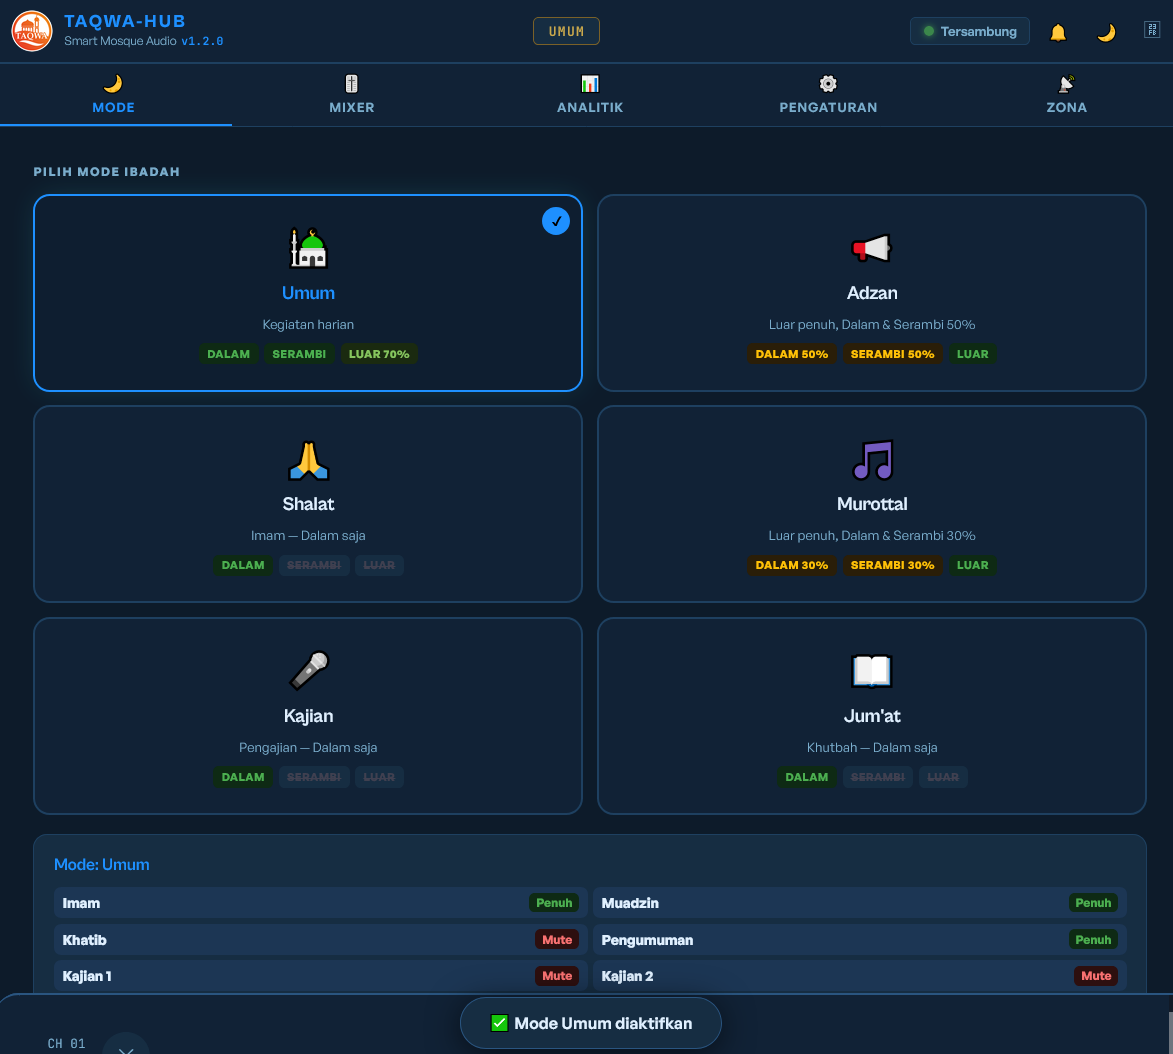The height and width of the screenshot is (1054, 1173).
Task: Click DALAM 30% badge on Murottal card
Action: (x=791, y=565)
